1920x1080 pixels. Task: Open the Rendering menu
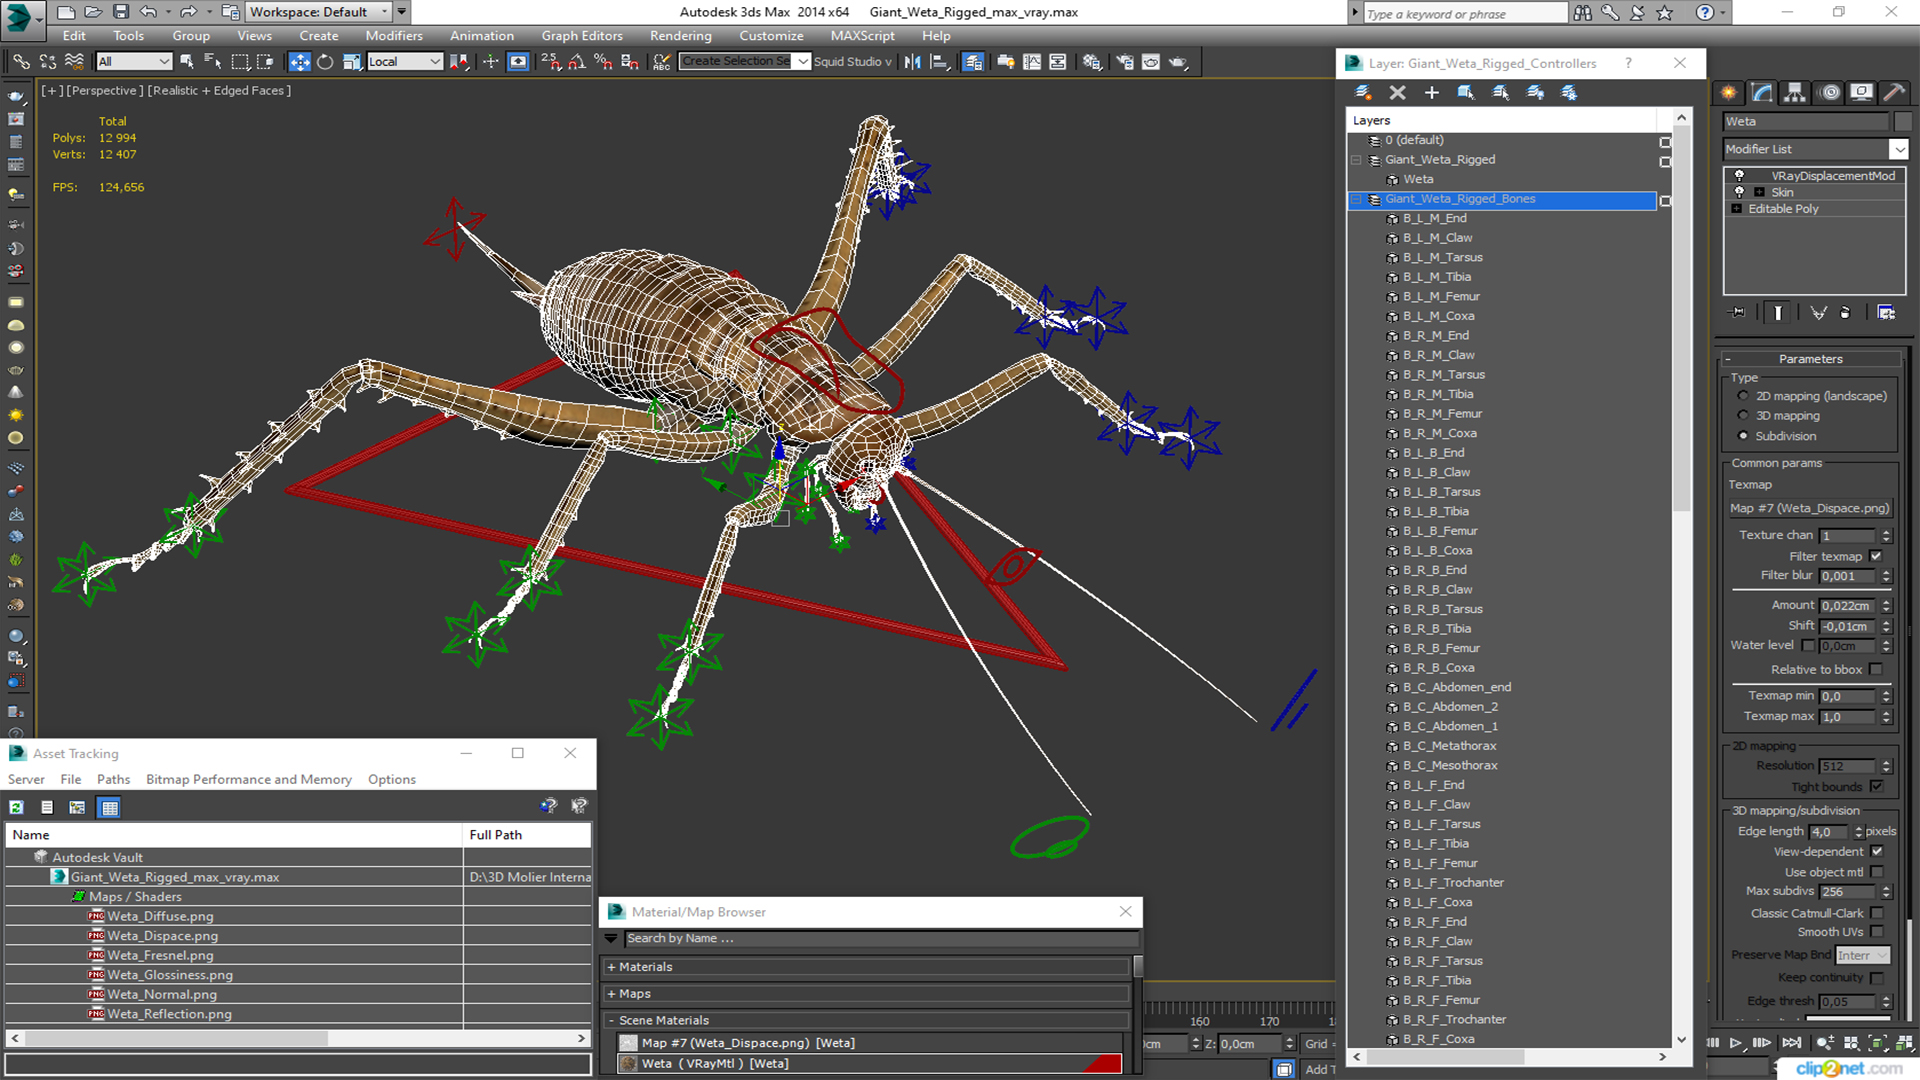[680, 36]
